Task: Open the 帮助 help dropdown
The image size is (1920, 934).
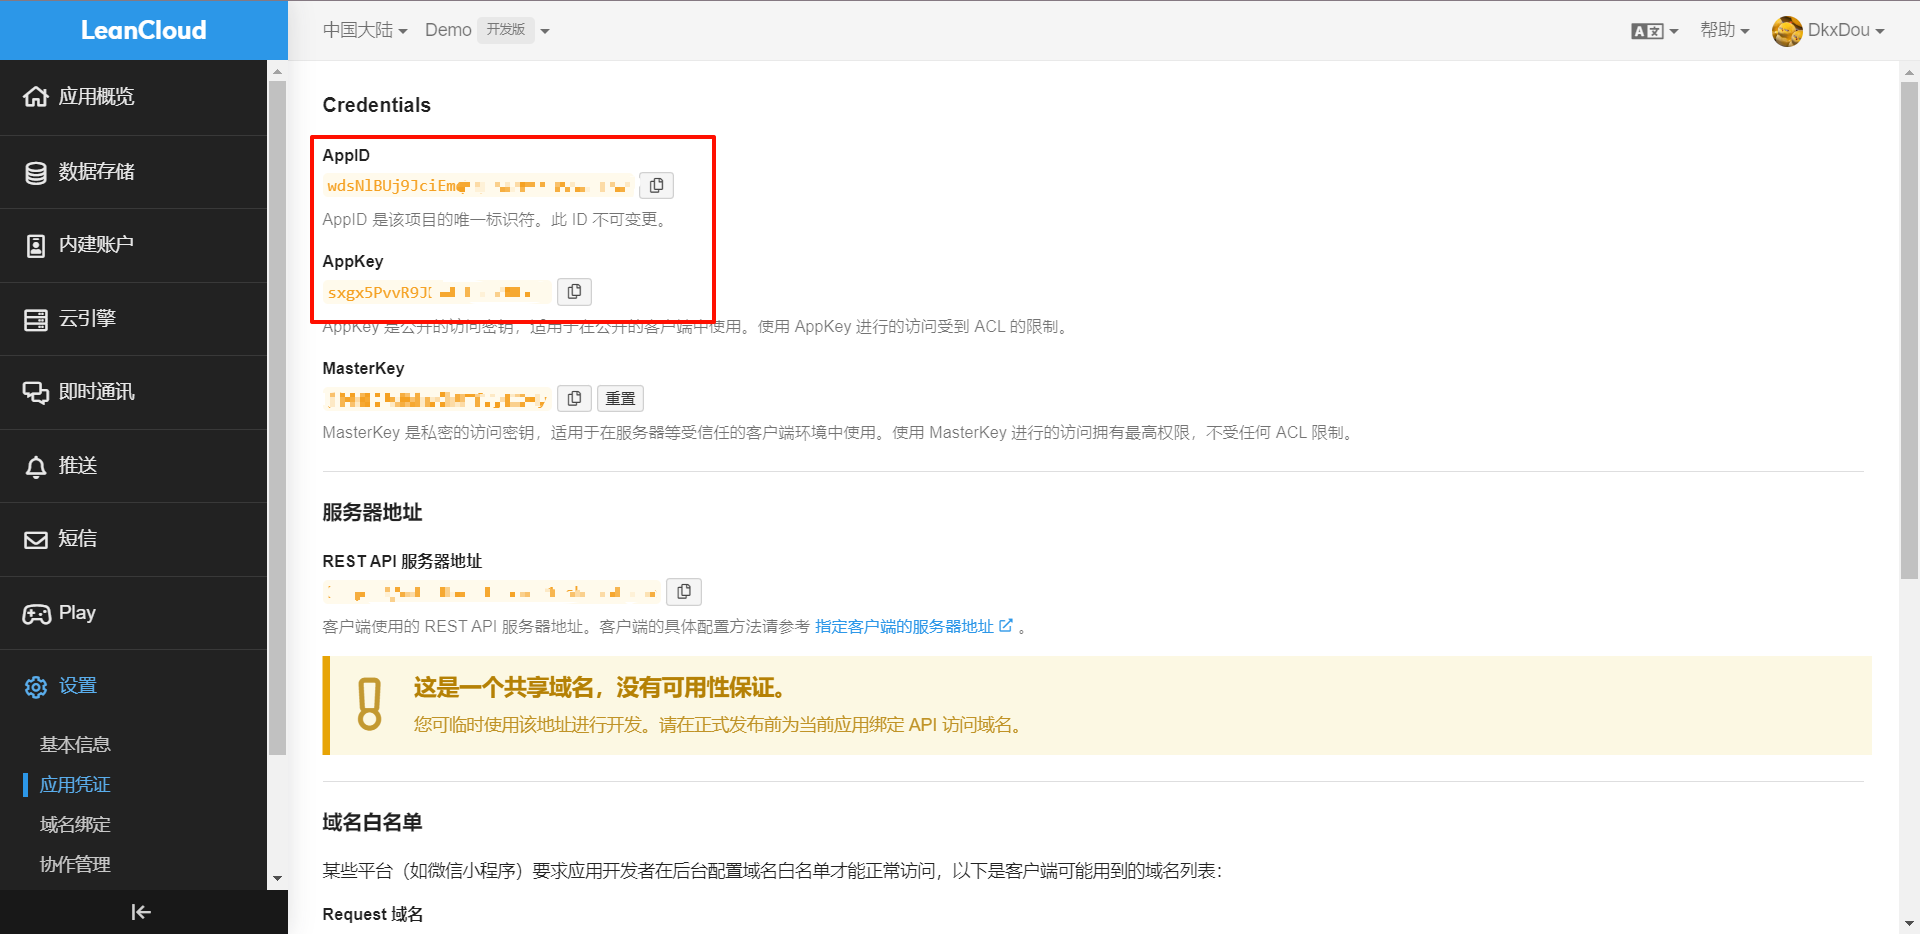Action: [x=1725, y=30]
